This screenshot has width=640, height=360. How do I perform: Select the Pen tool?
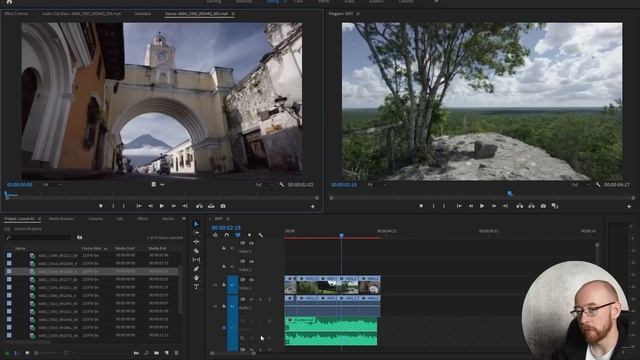[x=196, y=269]
